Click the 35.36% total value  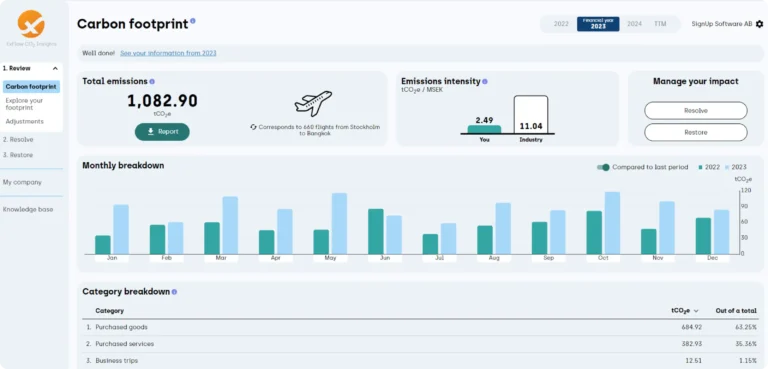tap(746, 344)
